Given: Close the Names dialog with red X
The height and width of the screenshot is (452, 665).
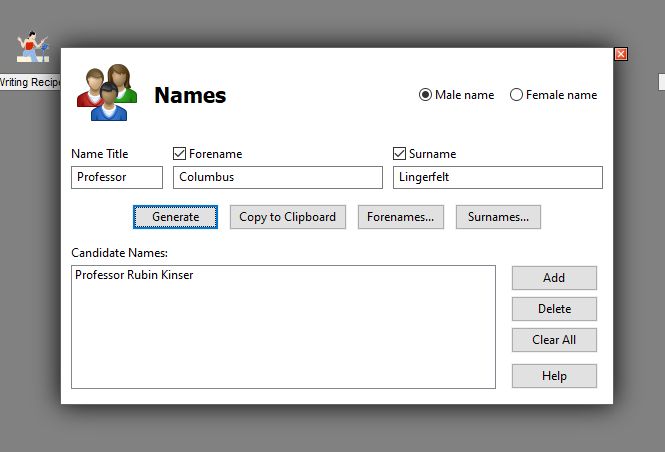Looking at the screenshot, I should (x=621, y=54).
